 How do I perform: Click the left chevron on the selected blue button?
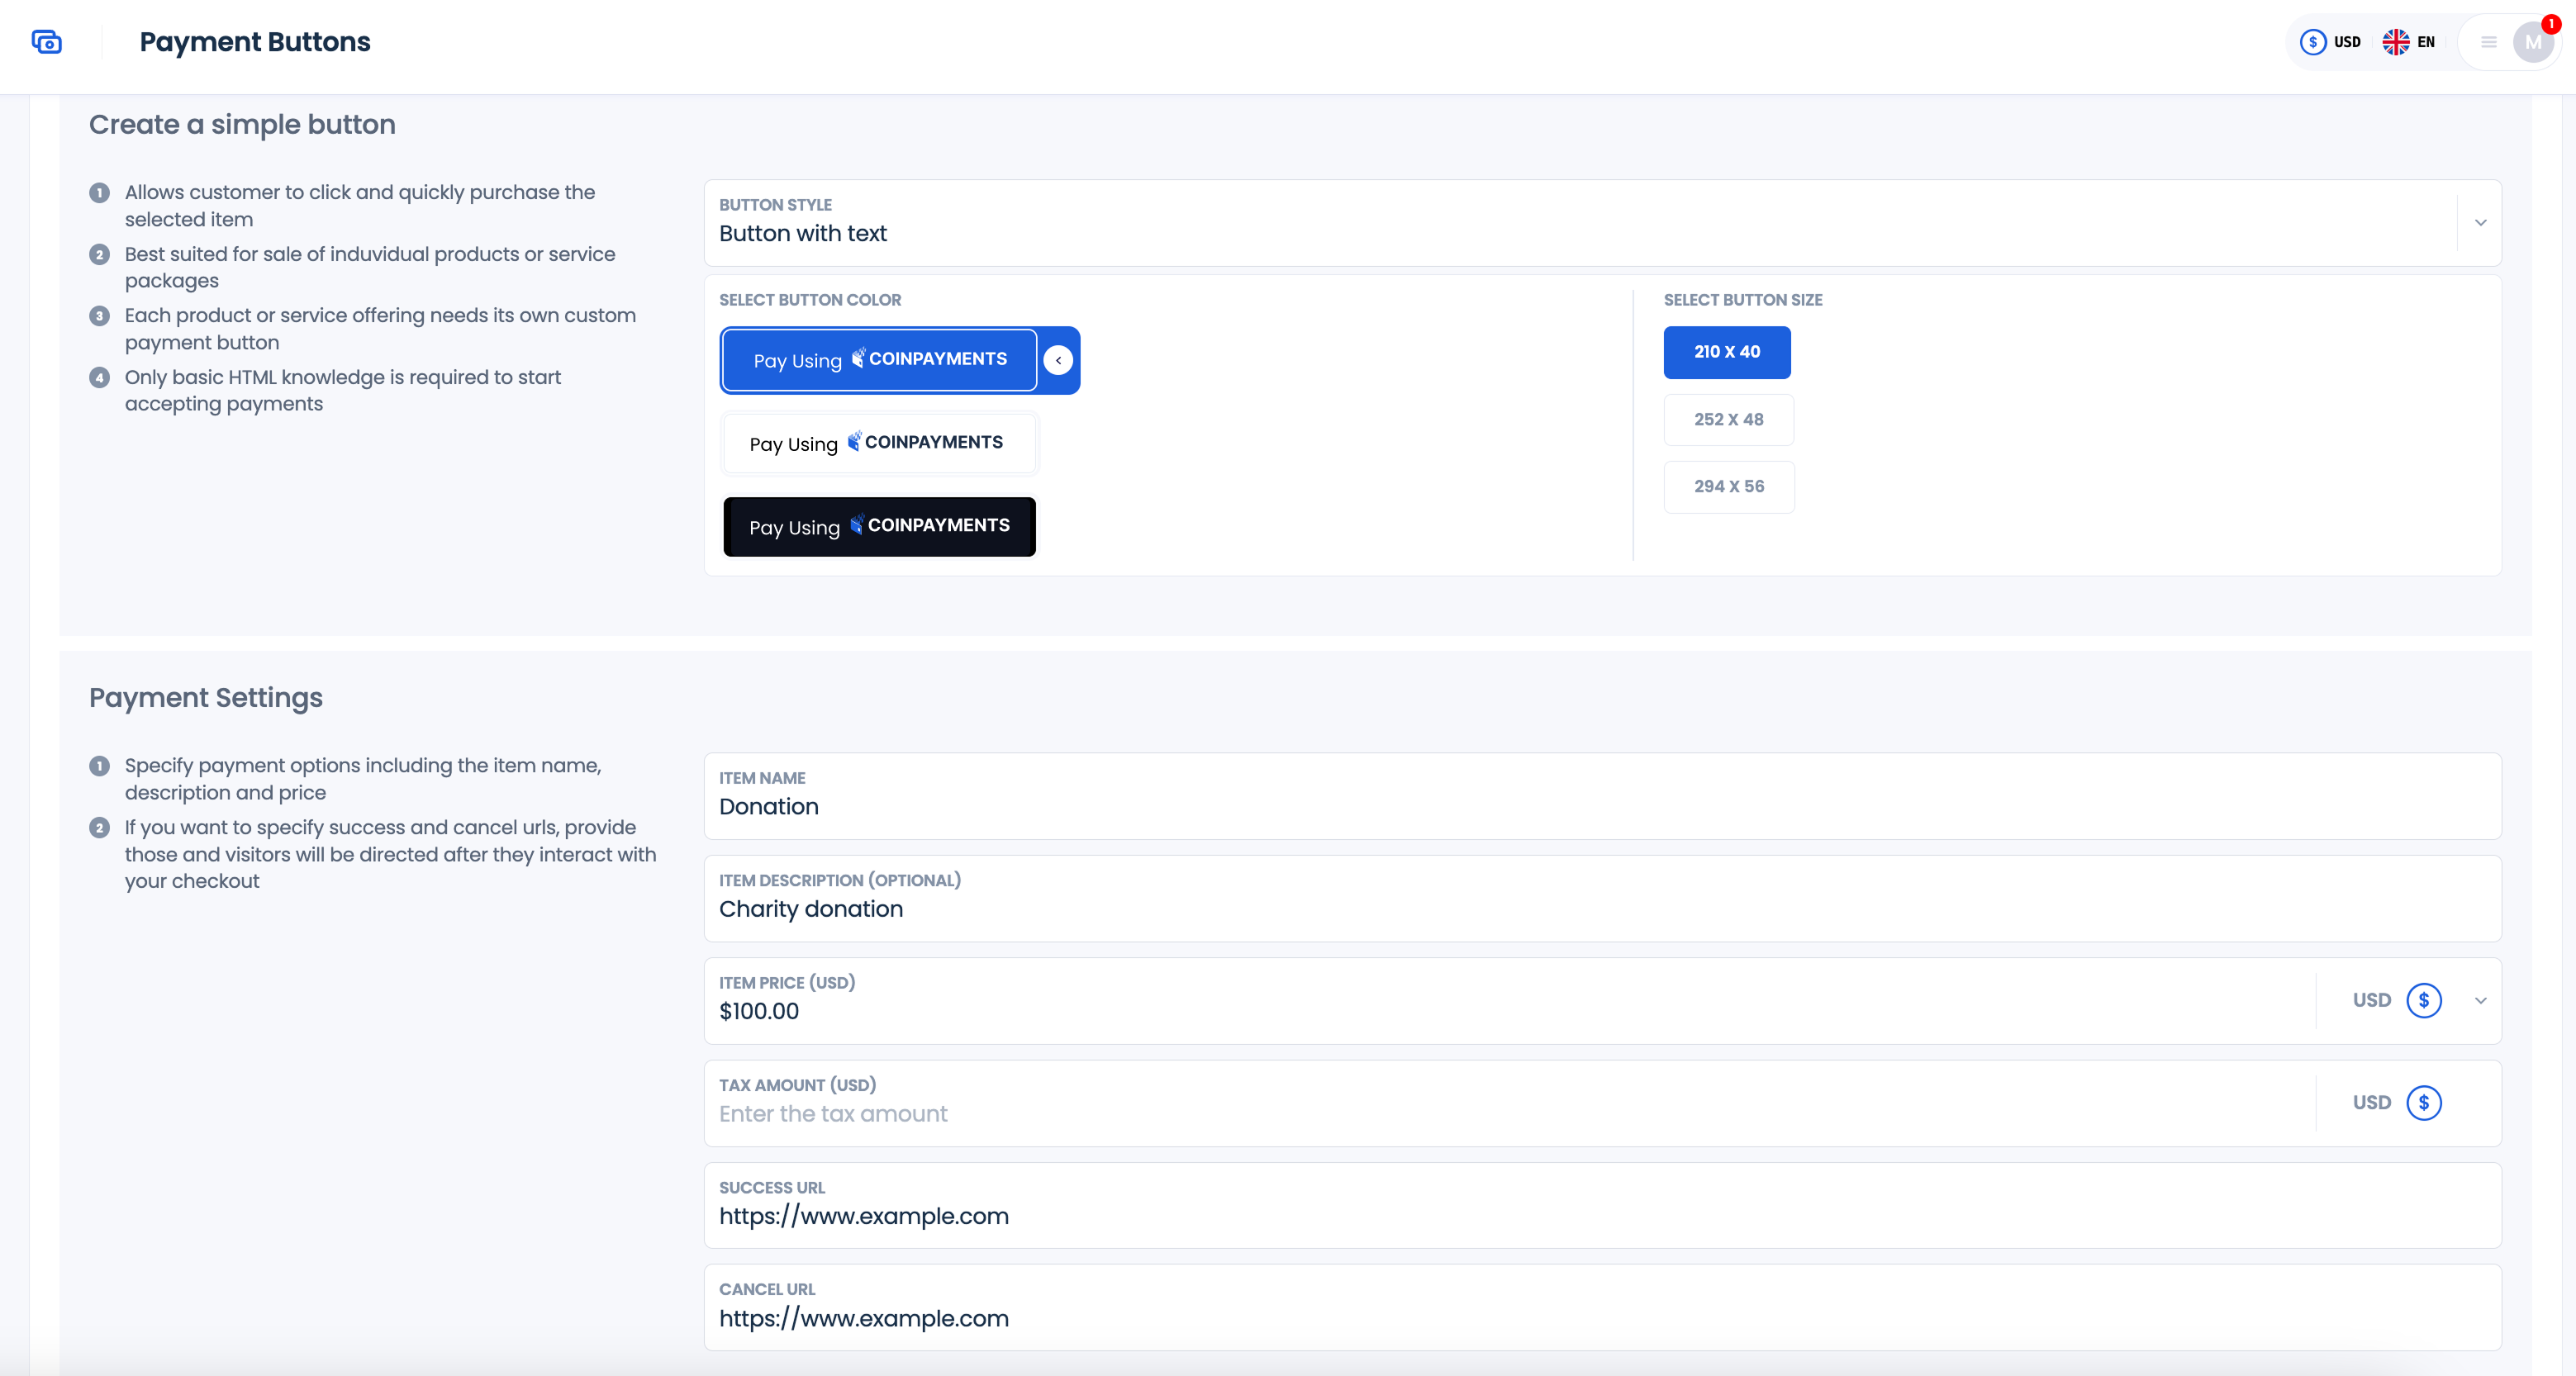click(x=1059, y=360)
